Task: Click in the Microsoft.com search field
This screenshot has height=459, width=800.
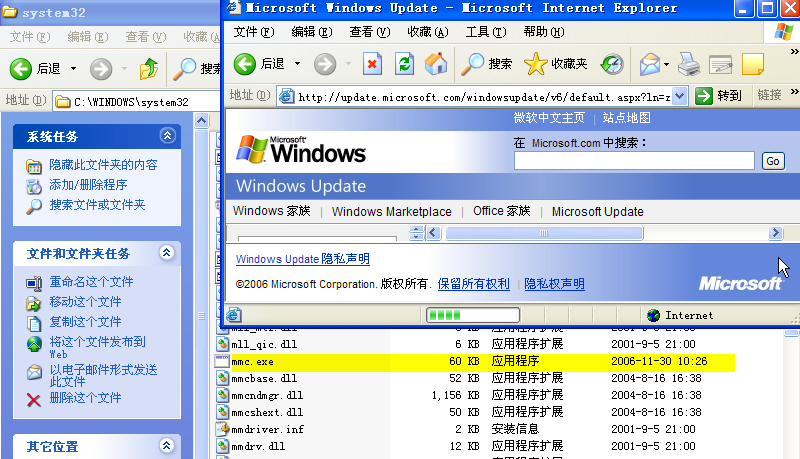Action: [x=634, y=161]
